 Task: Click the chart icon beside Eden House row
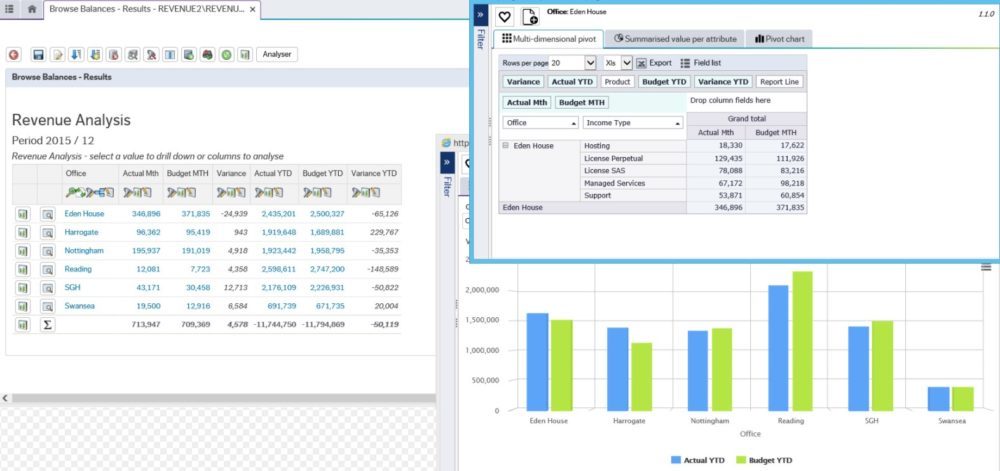pos(22,214)
